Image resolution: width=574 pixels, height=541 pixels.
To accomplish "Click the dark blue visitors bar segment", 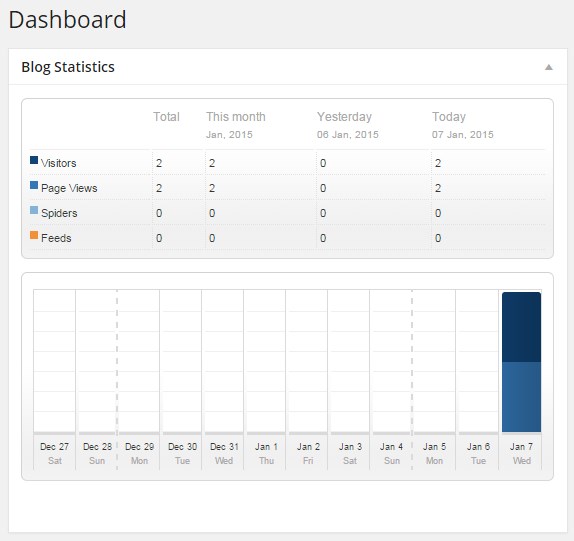I will (x=521, y=327).
